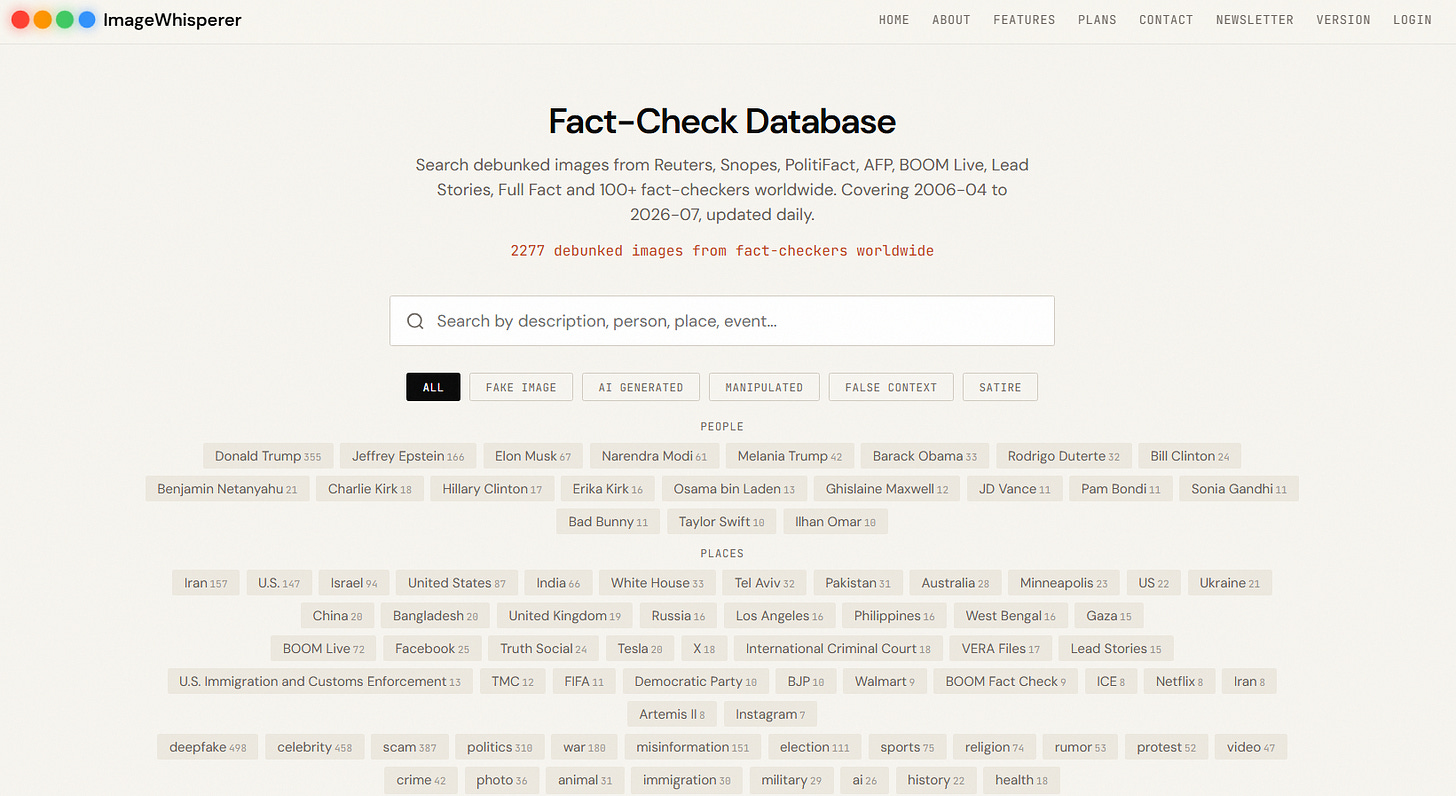The image size is (1456, 796).
Task: Choose the India place tag
Action: click(558, 583)
